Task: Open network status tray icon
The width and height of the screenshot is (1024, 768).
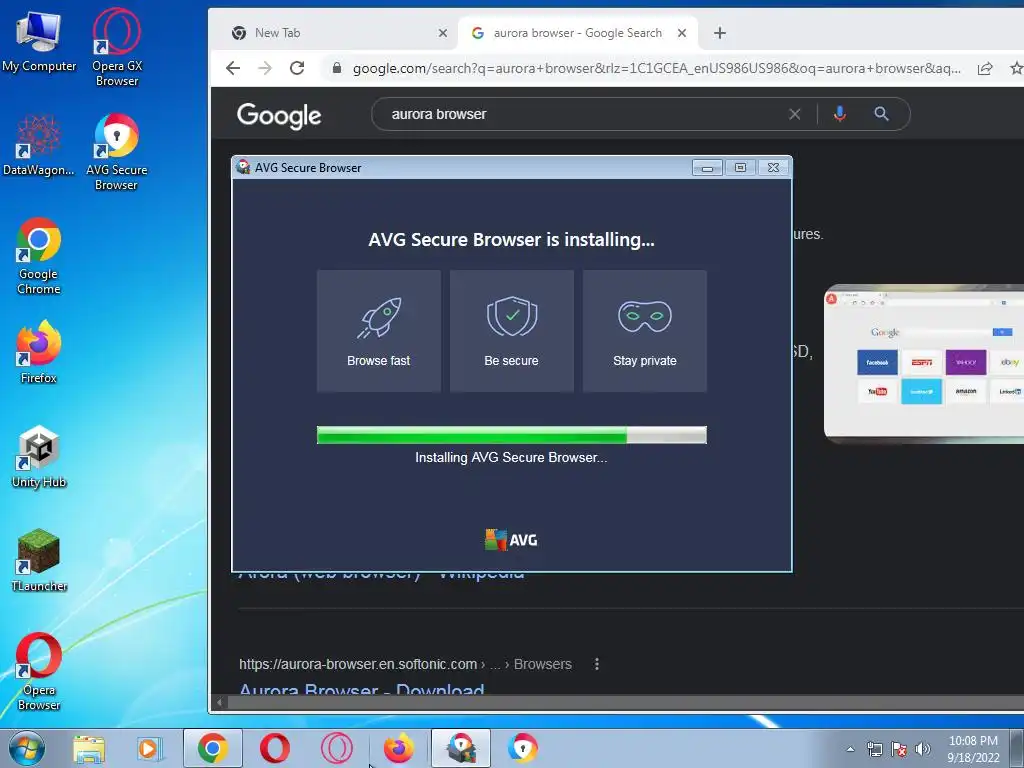Action: pos(874,749)
